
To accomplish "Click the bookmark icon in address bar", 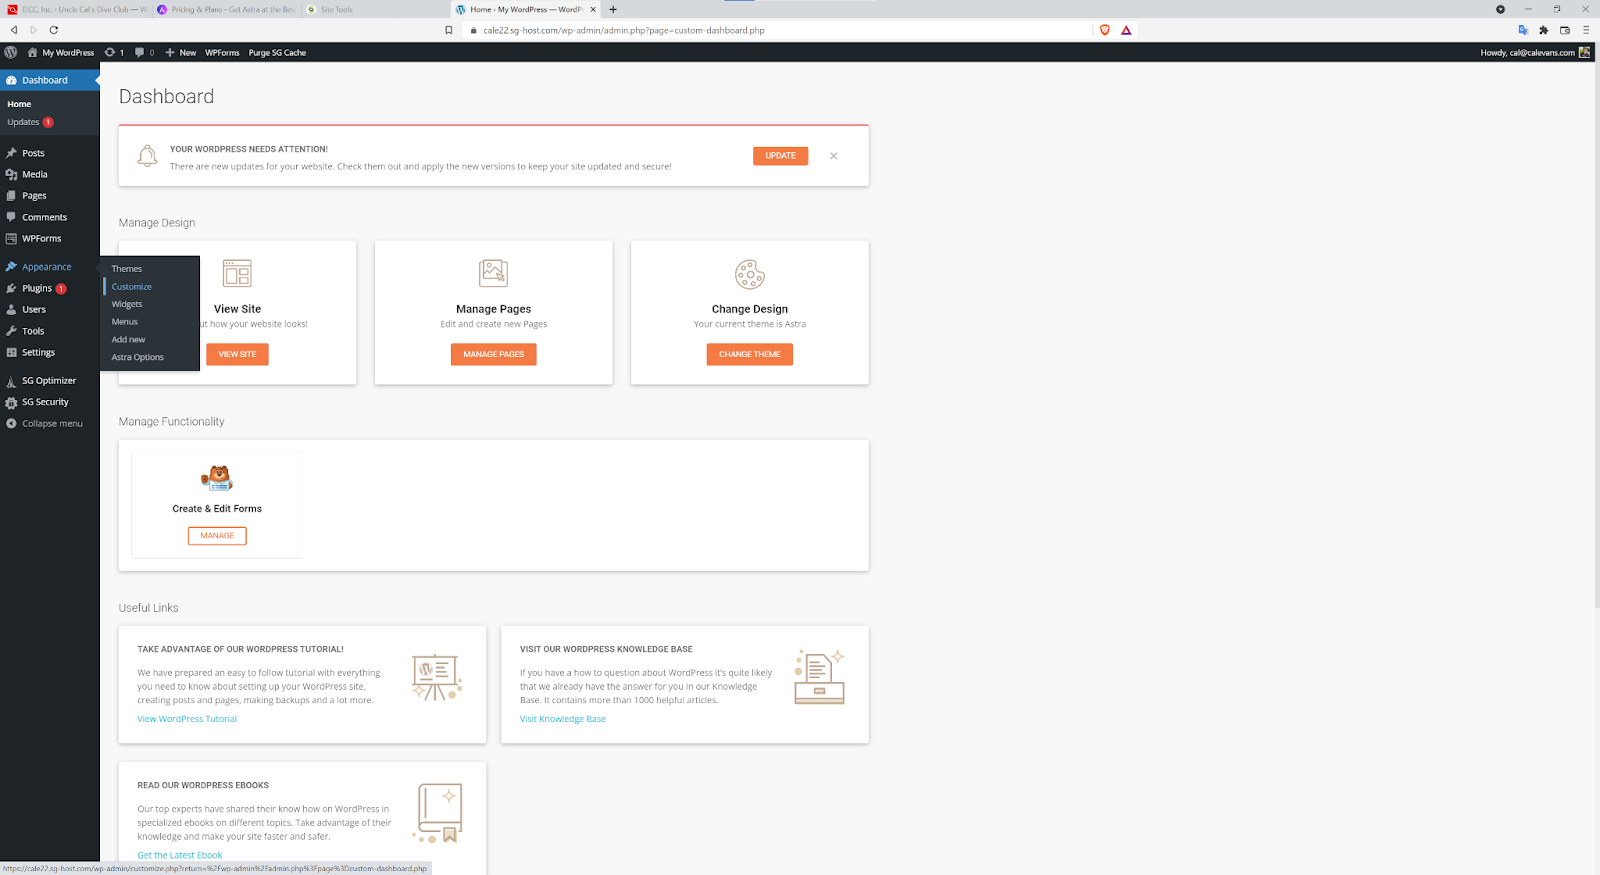I will click(449, 30).
